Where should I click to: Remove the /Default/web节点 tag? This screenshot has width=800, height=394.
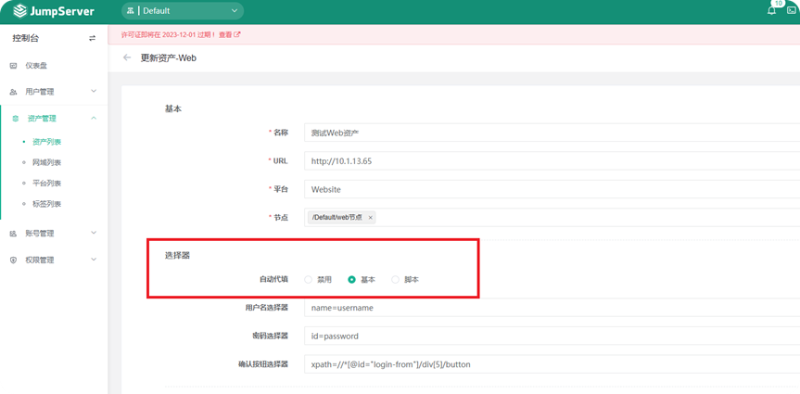point(370,217)
